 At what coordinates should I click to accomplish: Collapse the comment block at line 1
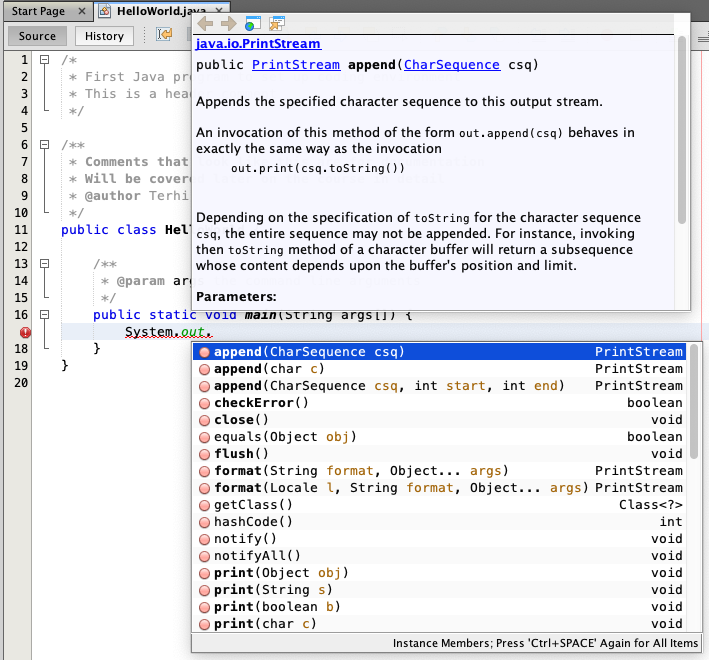44,60
